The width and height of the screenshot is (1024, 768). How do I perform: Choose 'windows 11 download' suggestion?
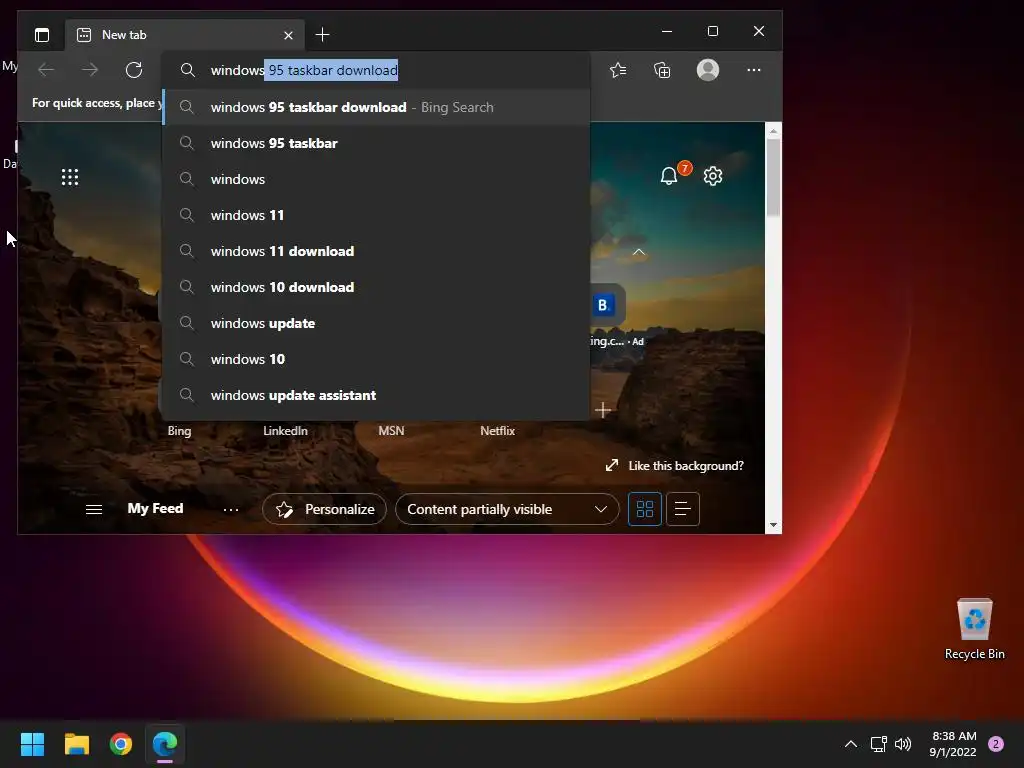pyautogui.click(x=376, y=251)
